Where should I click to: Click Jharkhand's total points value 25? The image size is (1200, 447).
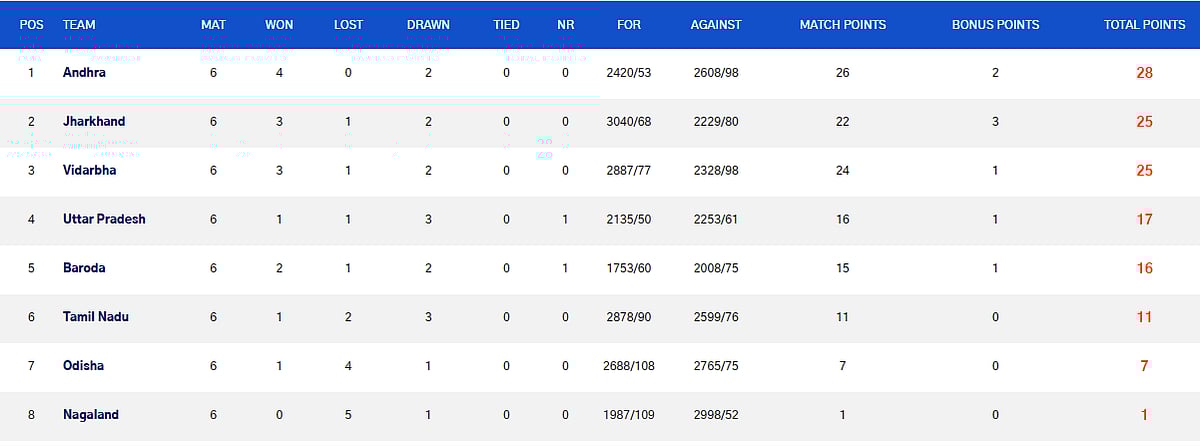pos(1145,122)
